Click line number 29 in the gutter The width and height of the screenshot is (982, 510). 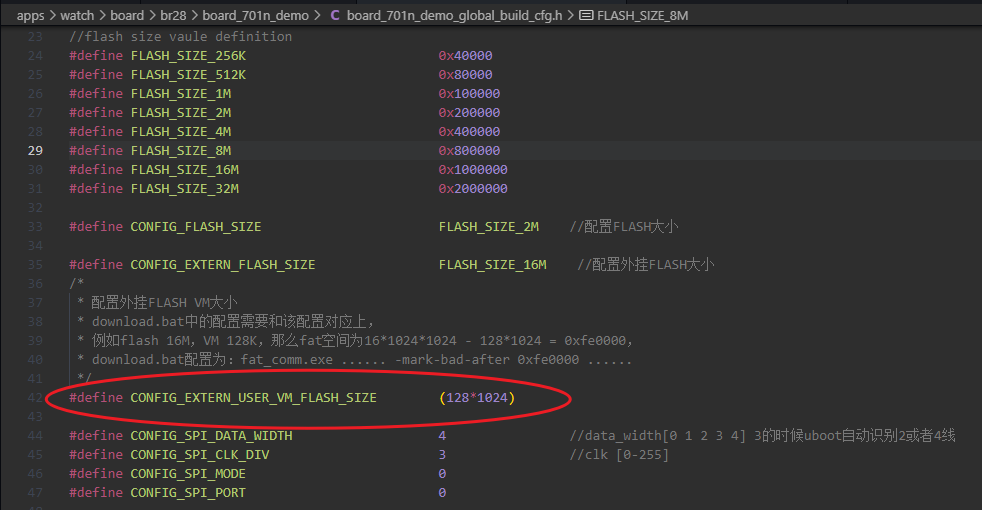coord(35,150)
